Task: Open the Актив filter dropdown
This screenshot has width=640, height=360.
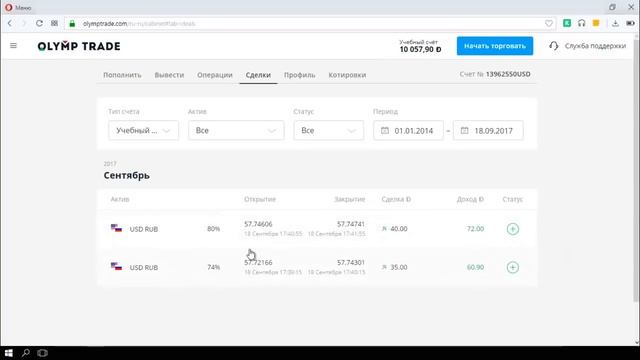Action: coord(236,131)
